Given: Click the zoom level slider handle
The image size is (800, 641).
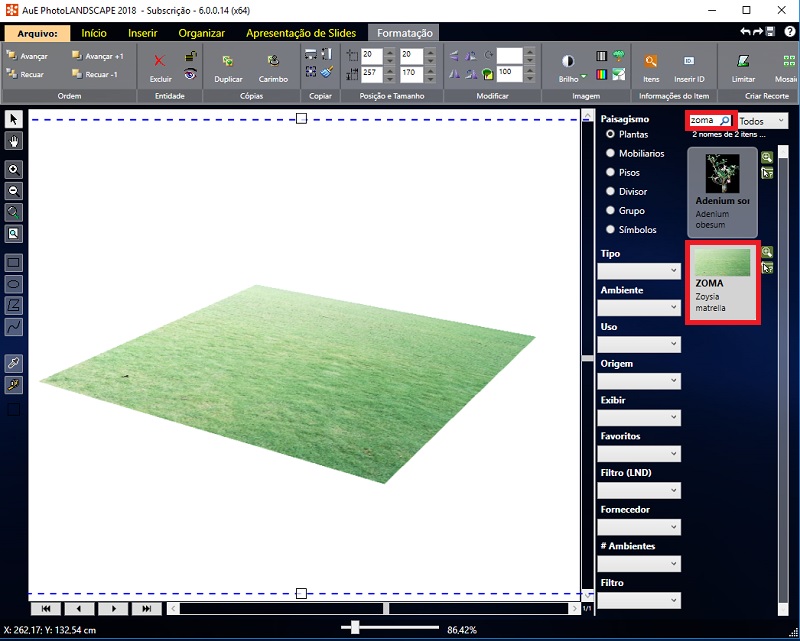Looking at the screenshot, I should click(357, 629).
